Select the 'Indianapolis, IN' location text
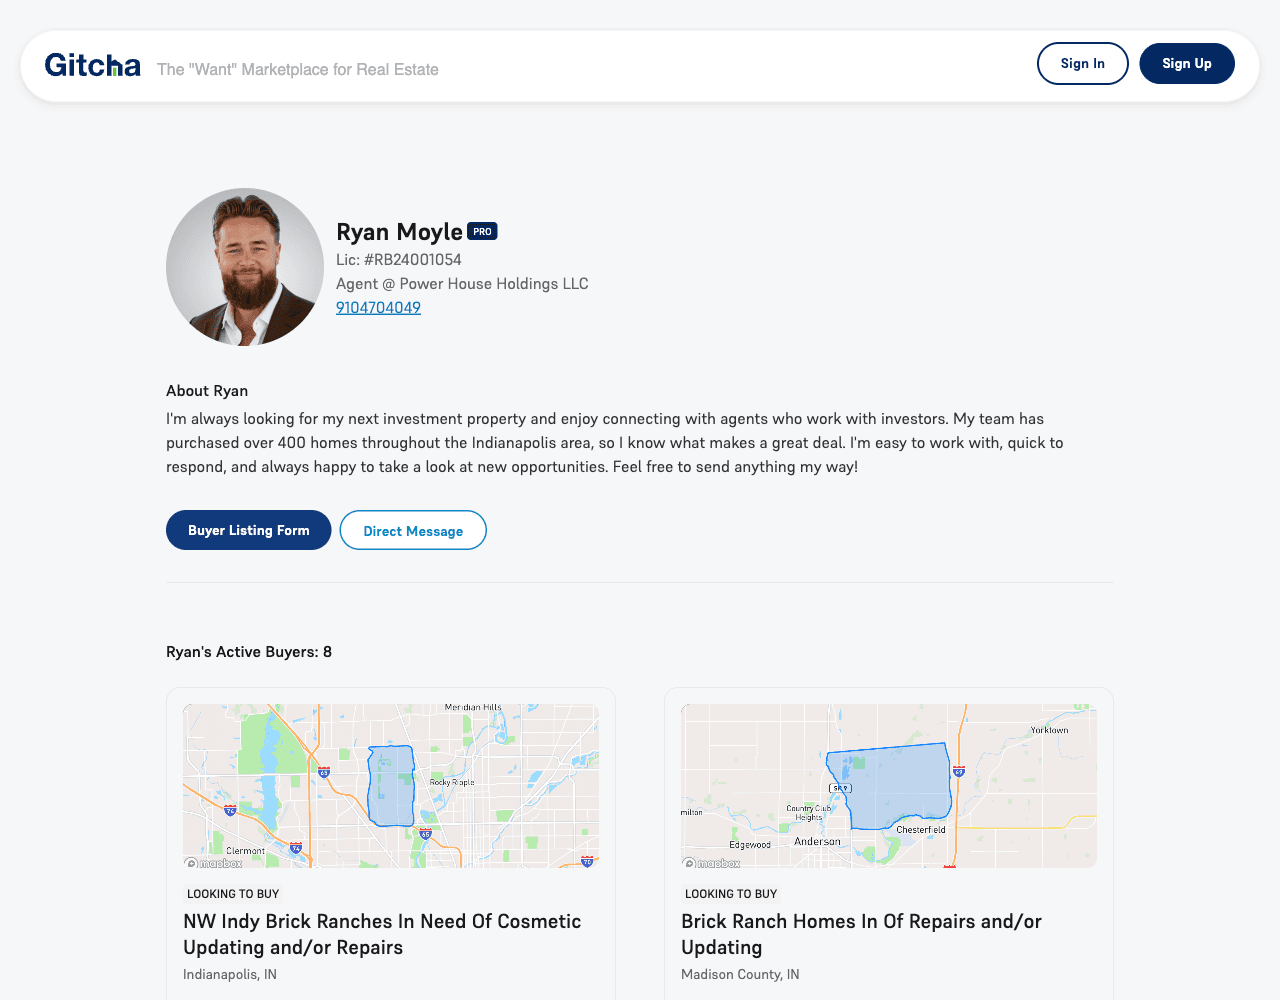This screenshot has width=1280, height=1000. (230, 974)
